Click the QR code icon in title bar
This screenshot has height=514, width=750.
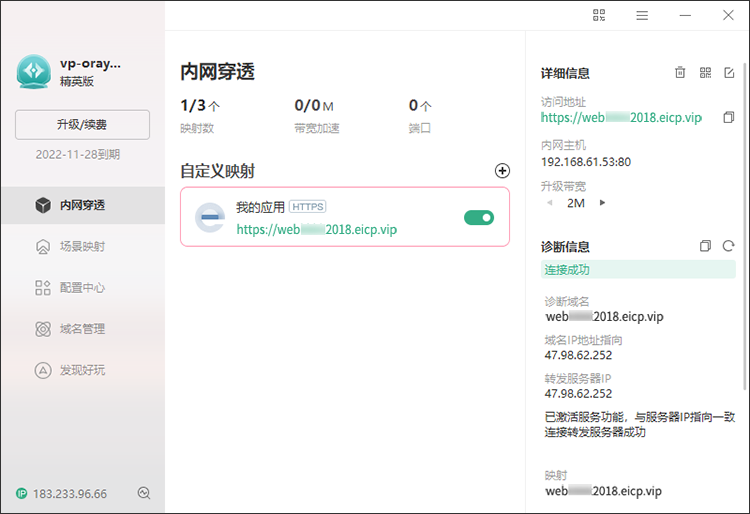pos(599,15)
